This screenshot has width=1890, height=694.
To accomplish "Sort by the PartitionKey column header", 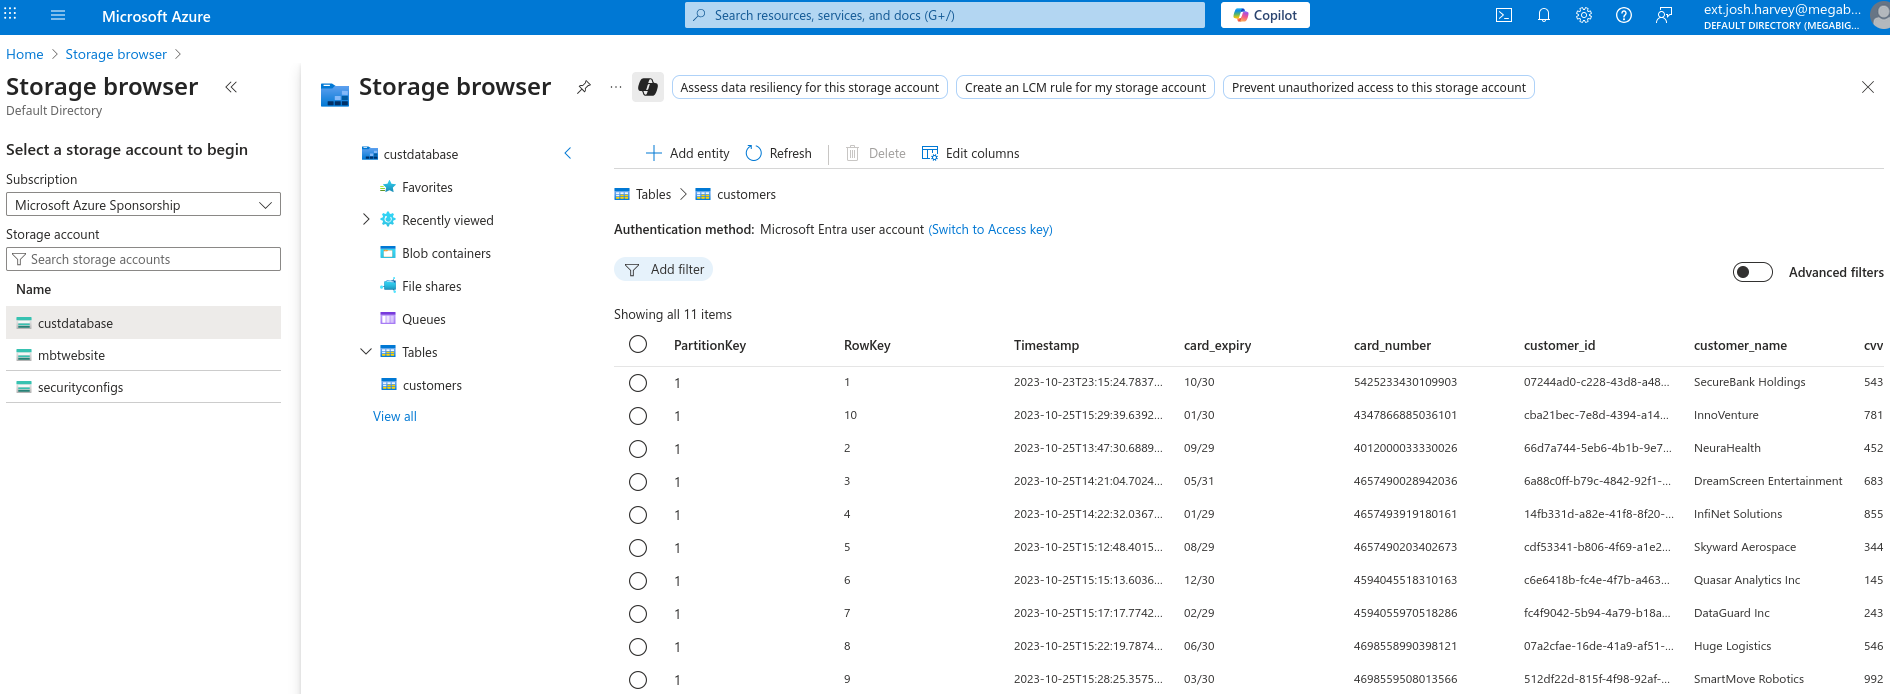I will click(710, 345).
